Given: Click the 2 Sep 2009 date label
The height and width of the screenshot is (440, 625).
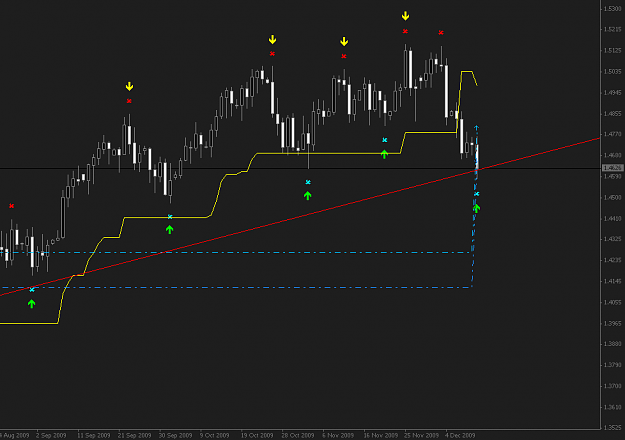Looking at the screenshot, I should point(51,435).
